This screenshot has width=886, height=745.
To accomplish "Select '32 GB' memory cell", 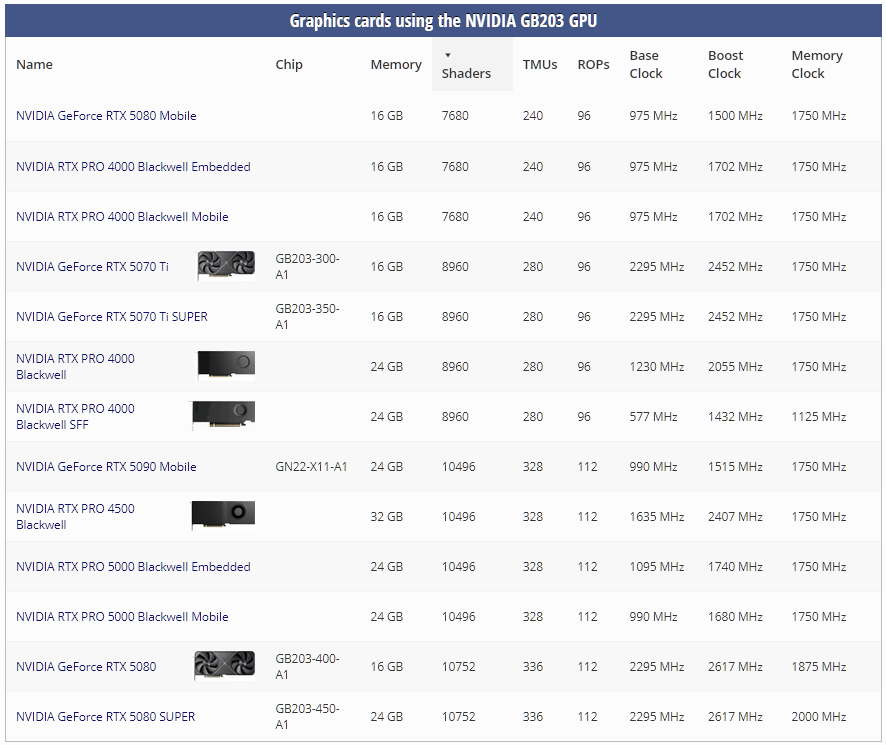I will point(386,517).
